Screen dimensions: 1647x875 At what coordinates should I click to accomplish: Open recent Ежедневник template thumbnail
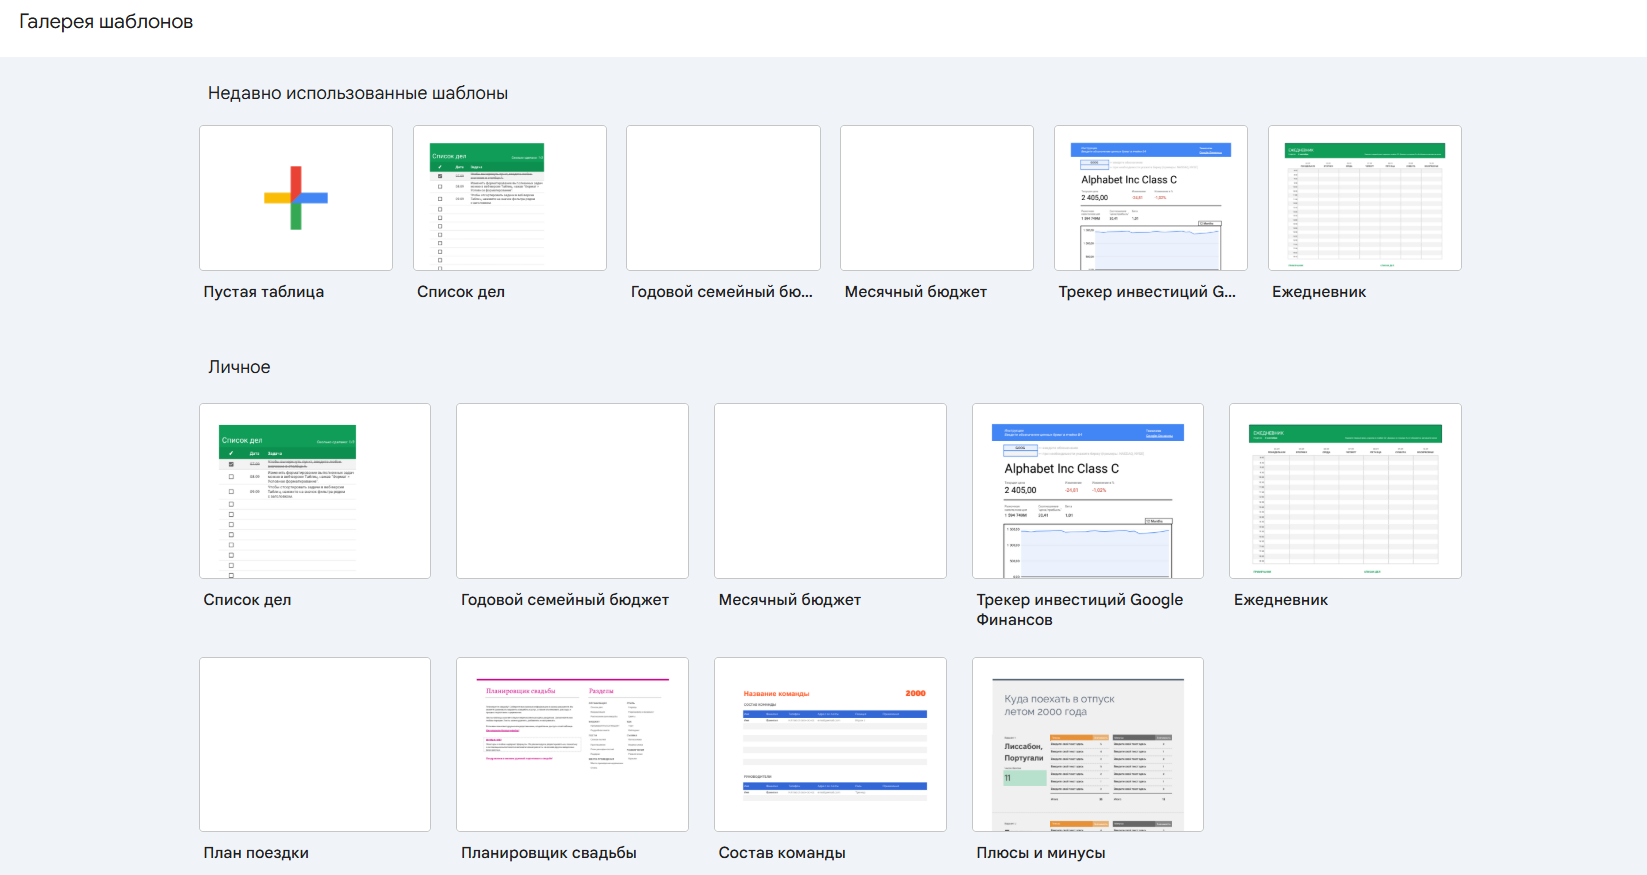(1365, 198)
